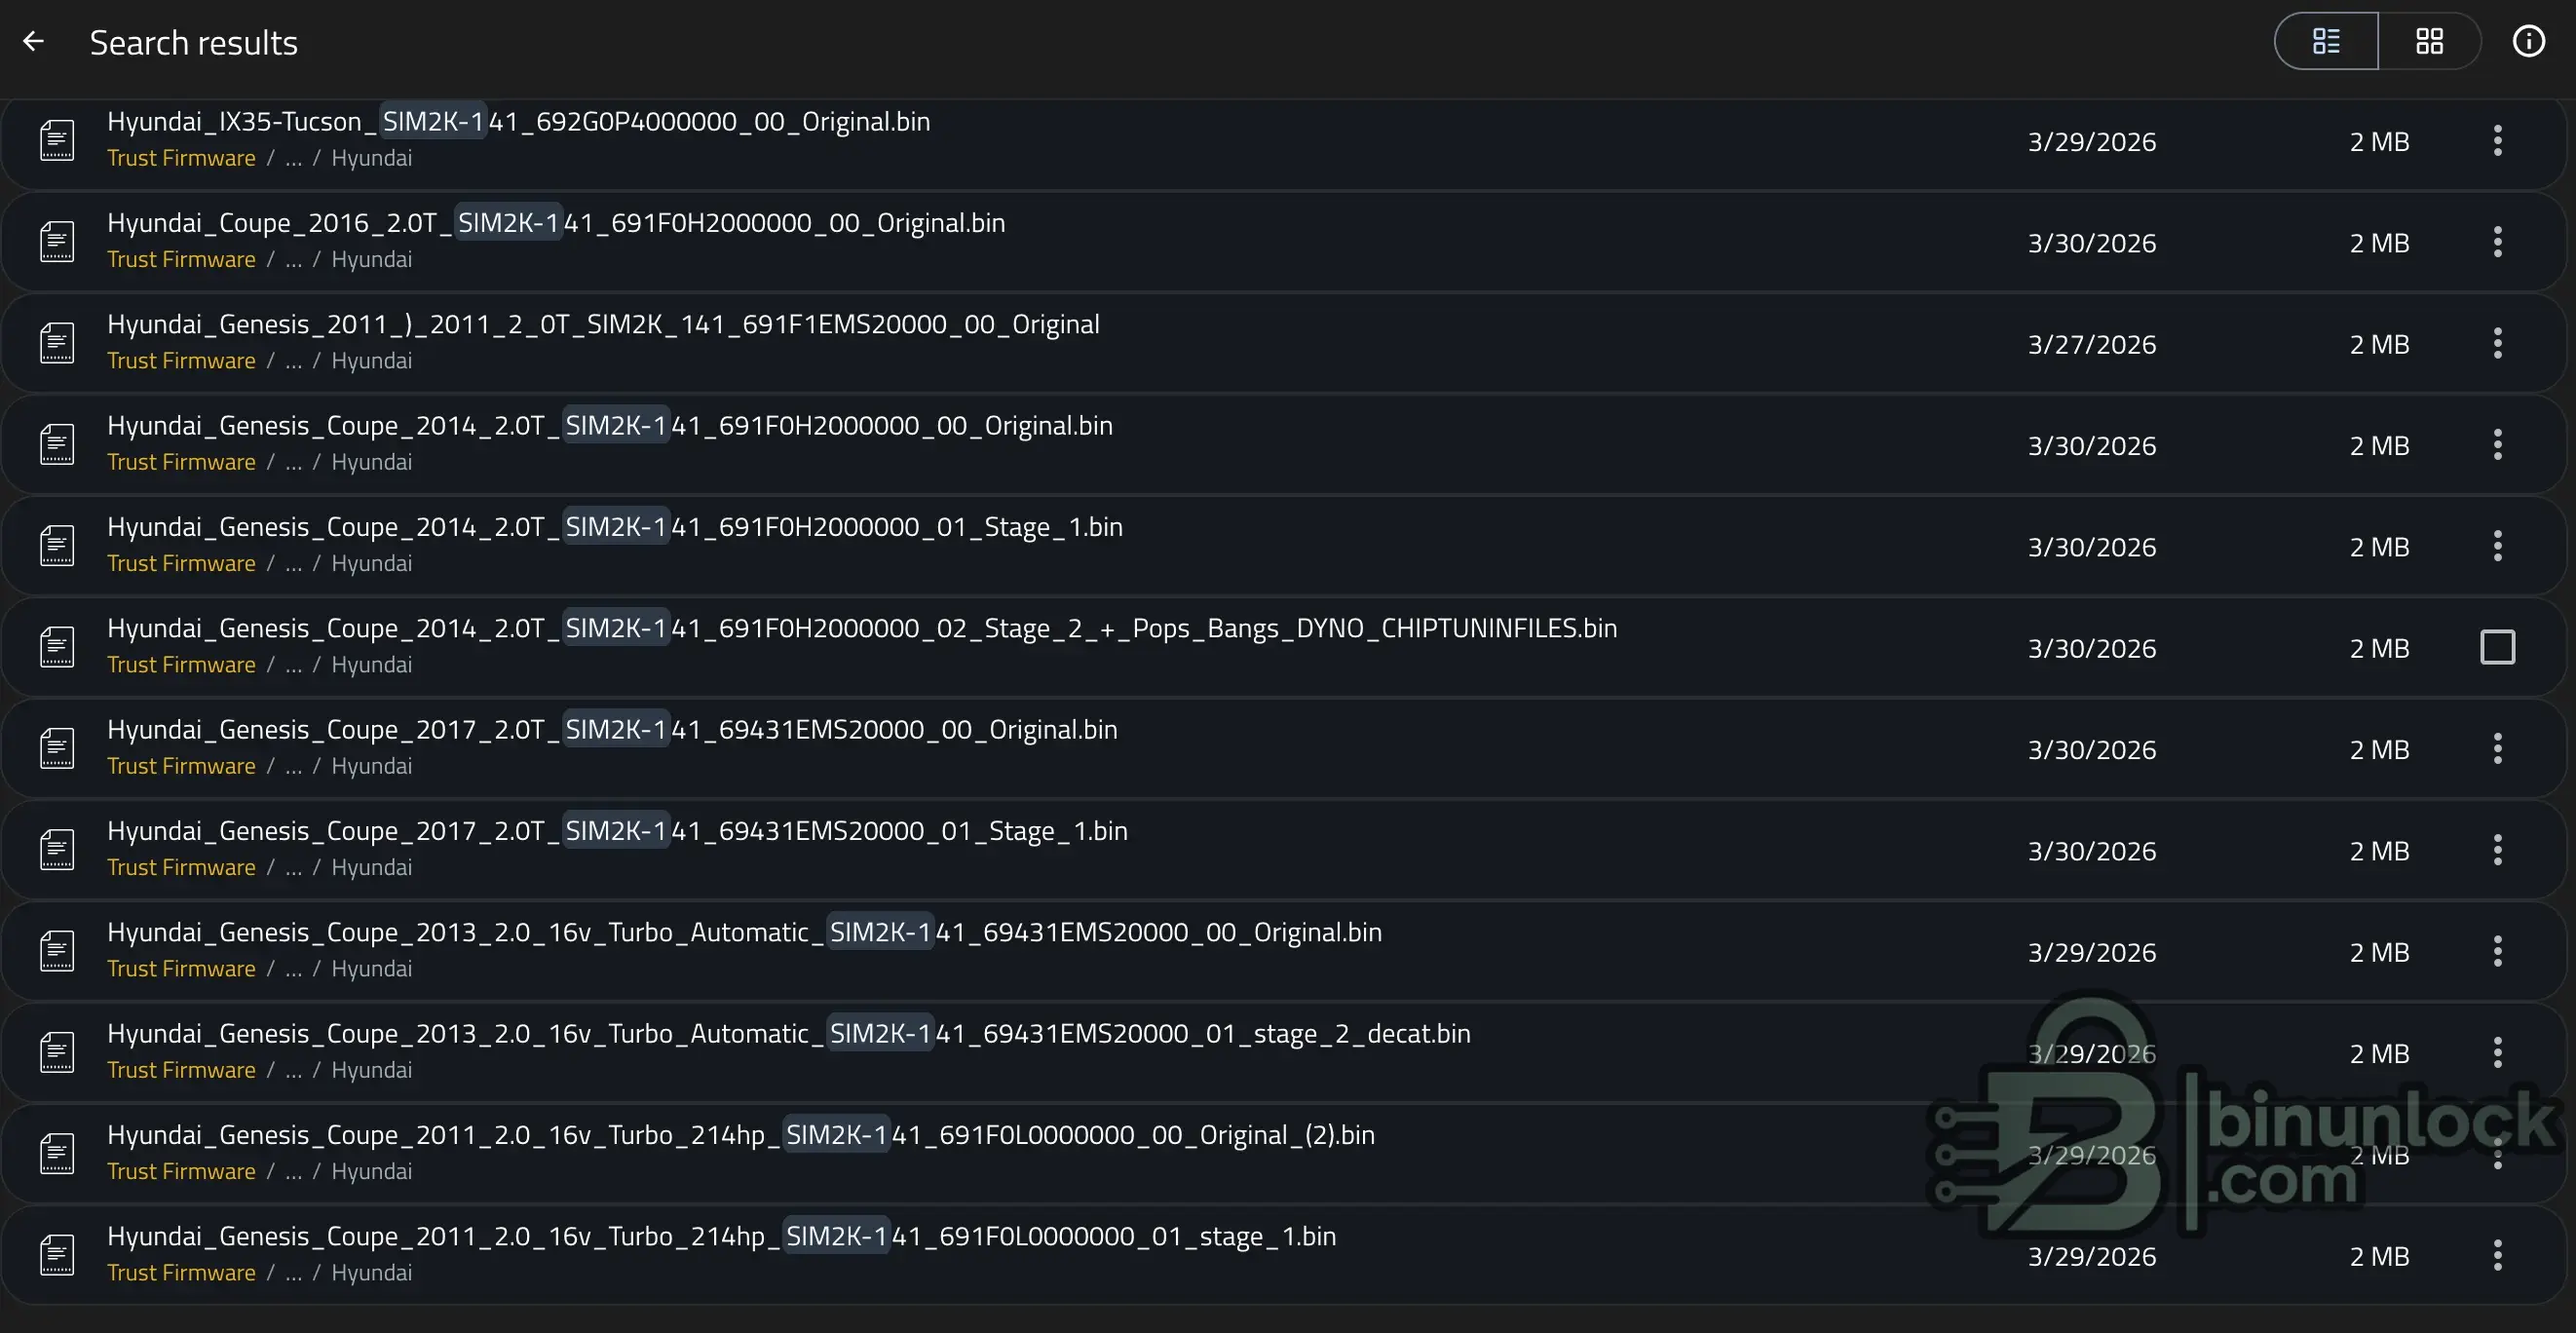Select Hyundai_Genesis_Coupe_2014 Original.bin file name
This screenshot has width=2576, height=1333.
pyautogui.click(x=609, y=426)
